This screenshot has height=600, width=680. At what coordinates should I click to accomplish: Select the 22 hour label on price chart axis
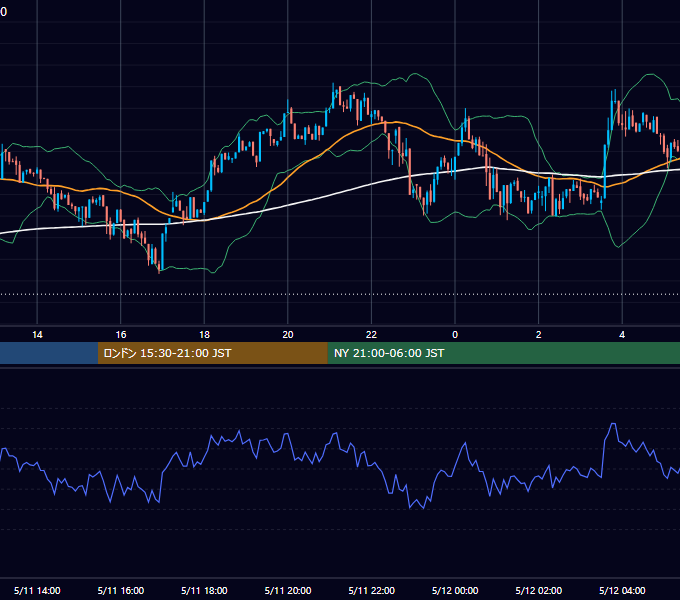[371, 335]
